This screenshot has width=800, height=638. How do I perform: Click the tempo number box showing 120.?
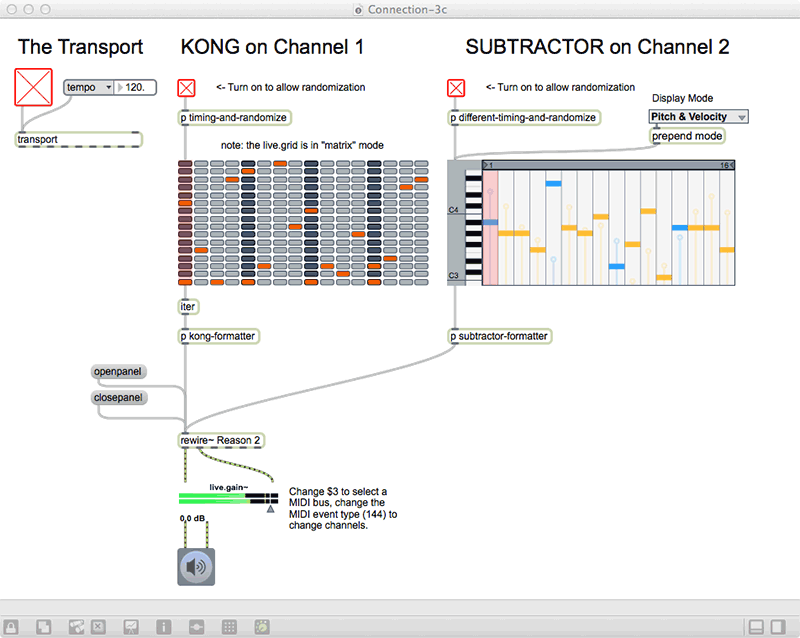(x=135, y=87)
